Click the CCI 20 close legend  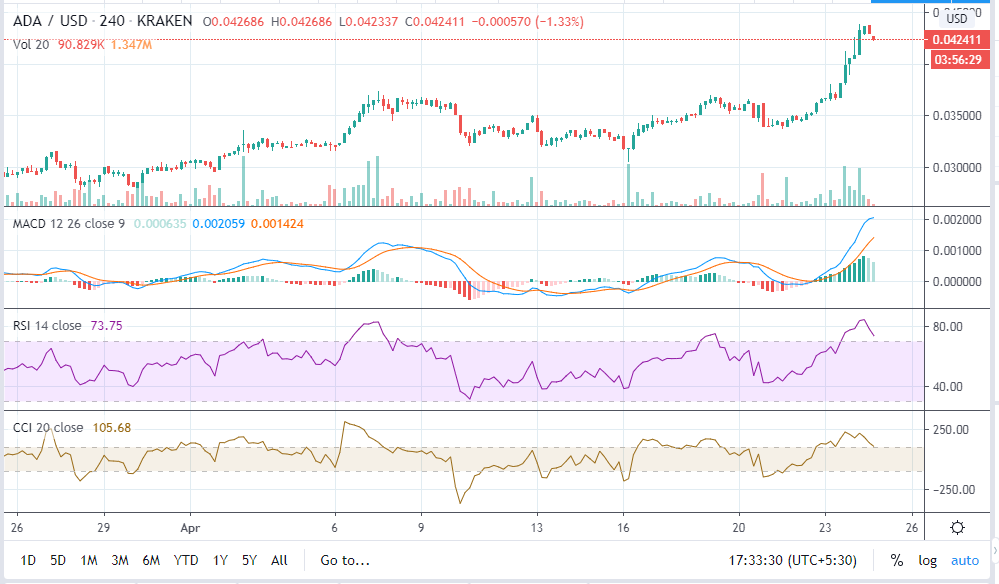click(x=48, y=427)
